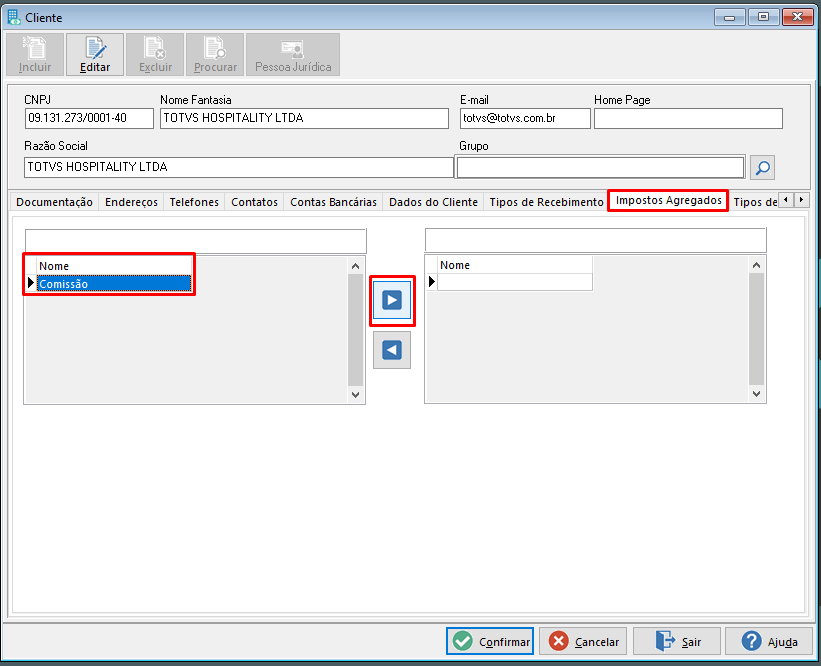This screenshot has width=821, height=666.
Task: Switch to the Contatos tab
Action: pos(254,202)
